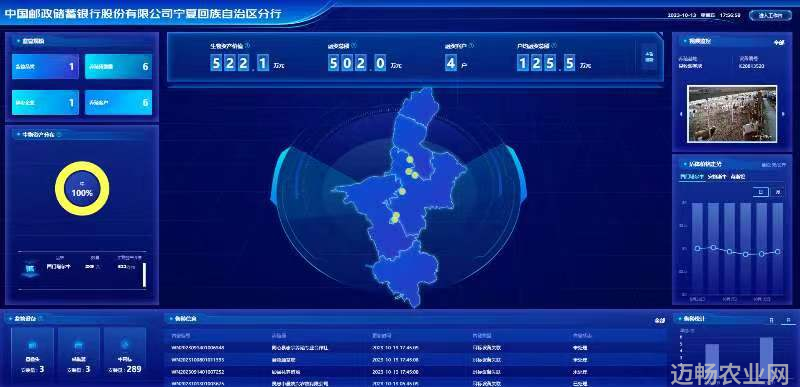Click the info icon next to 生物资产分布
Image resolution: width=800 pixels, height=387 pixels.
coord(59,135)
